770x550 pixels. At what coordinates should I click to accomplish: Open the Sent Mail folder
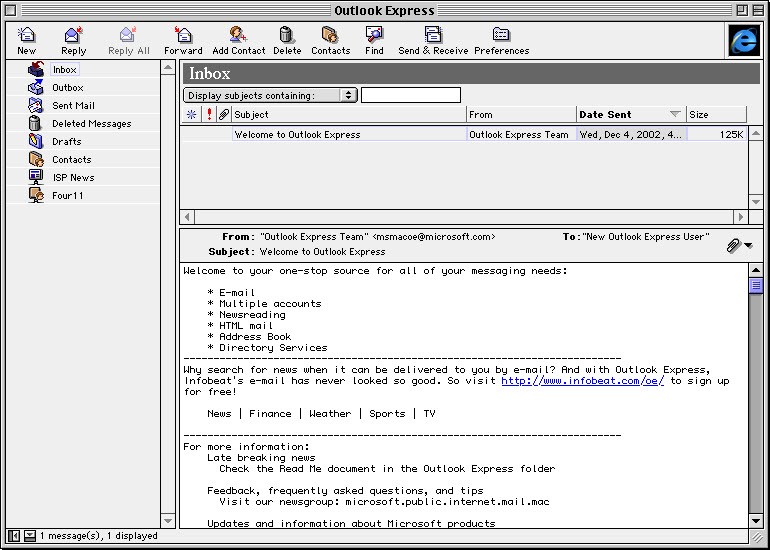72,106
